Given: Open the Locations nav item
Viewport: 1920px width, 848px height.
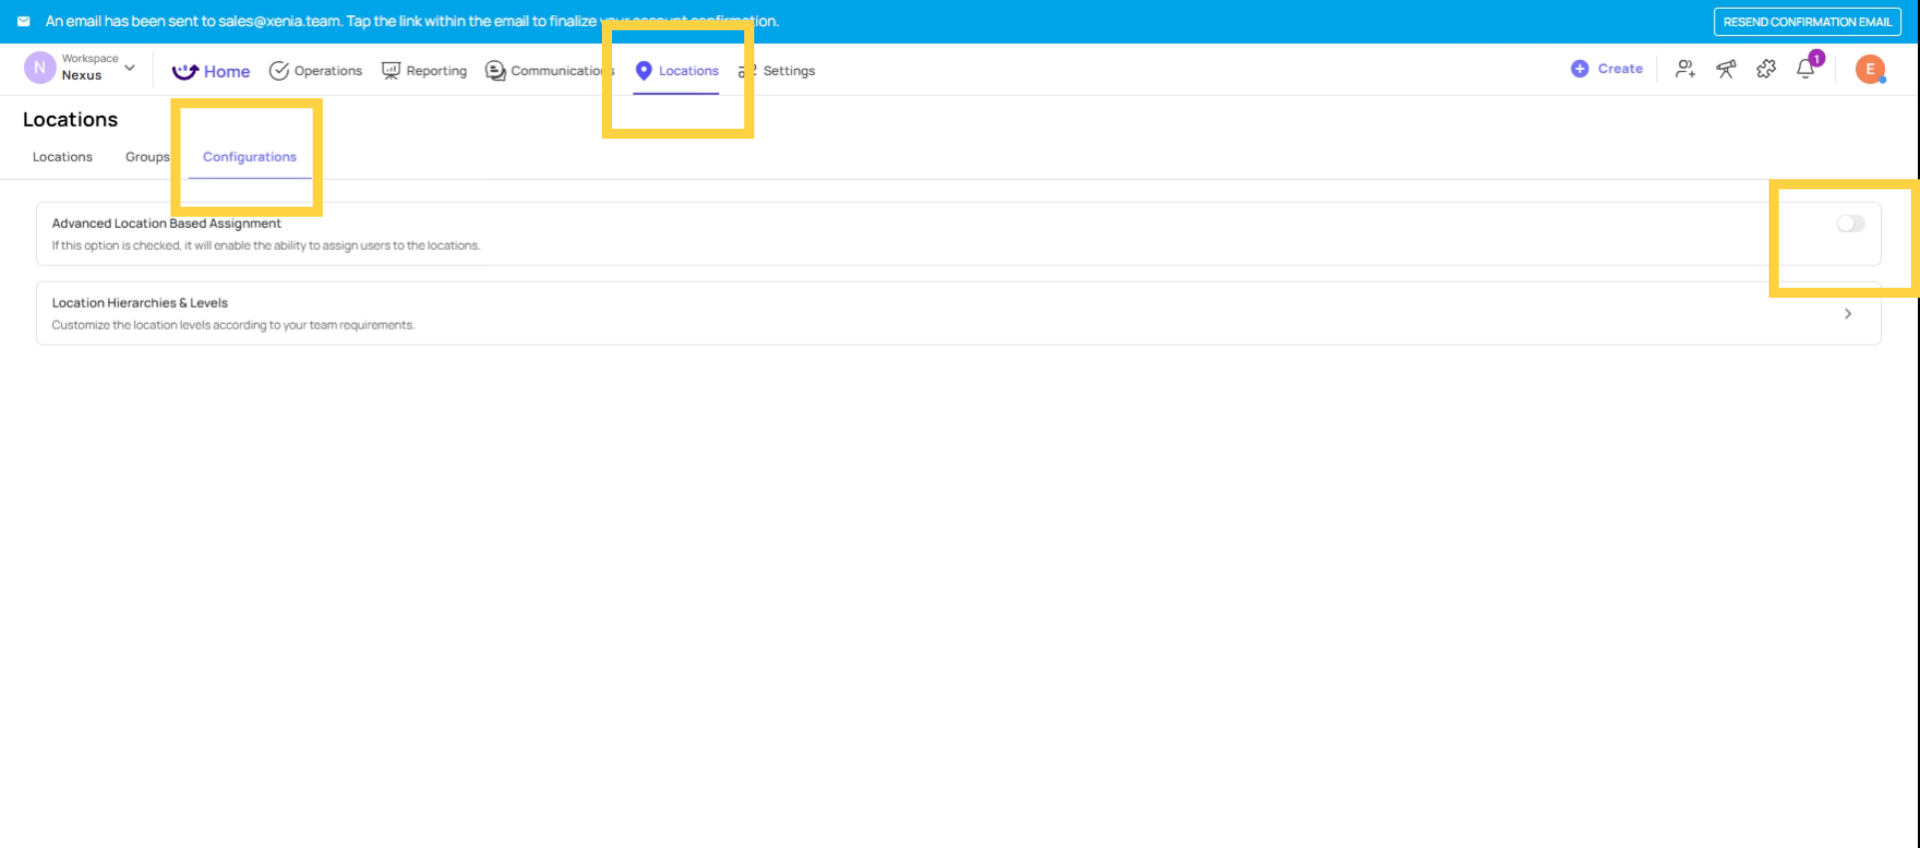Looking at the screenshot, I should pyautogui.click(x=677, y=71).
